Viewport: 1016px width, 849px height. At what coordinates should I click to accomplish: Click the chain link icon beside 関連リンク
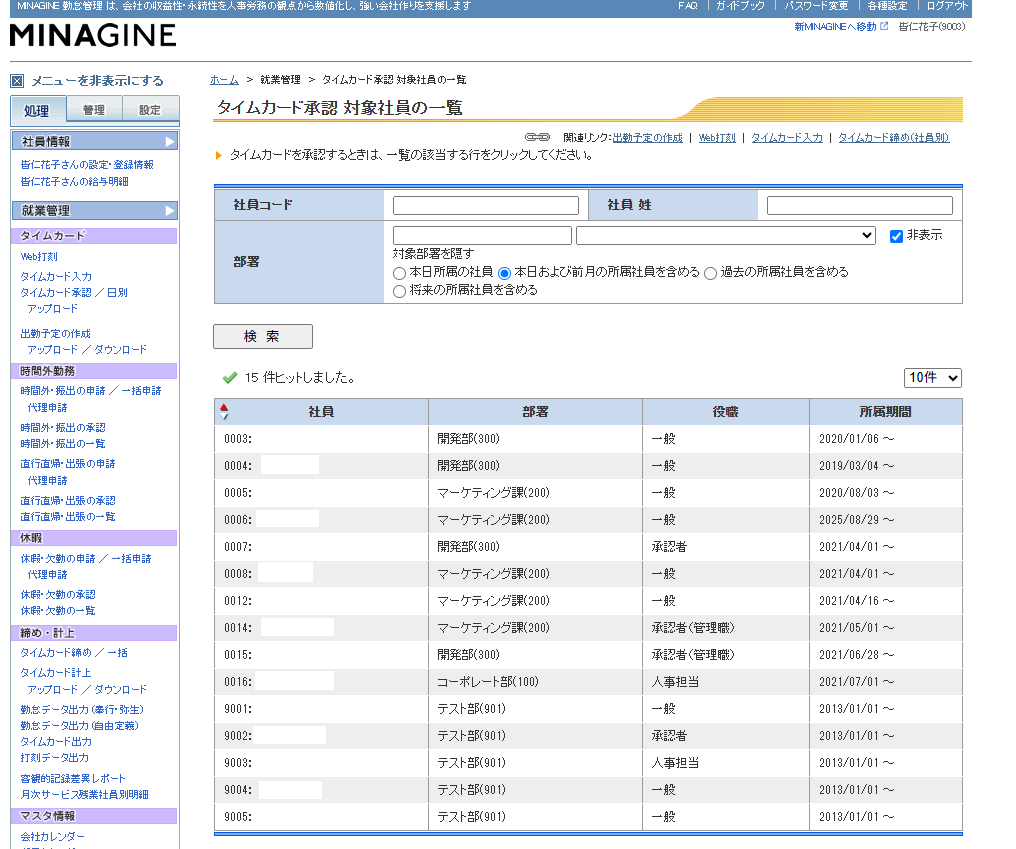pos(537,137)
